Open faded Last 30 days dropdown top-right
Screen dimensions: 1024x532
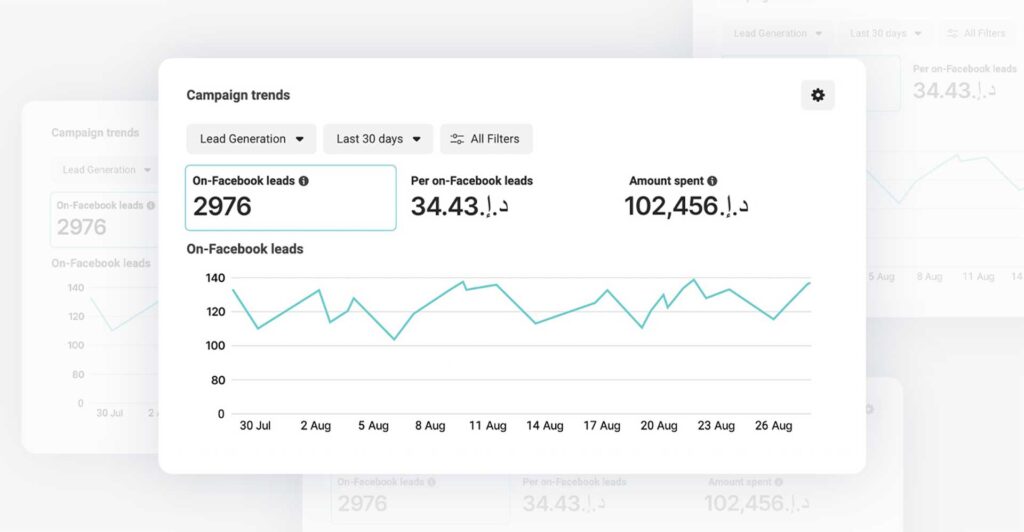(885, 33)
